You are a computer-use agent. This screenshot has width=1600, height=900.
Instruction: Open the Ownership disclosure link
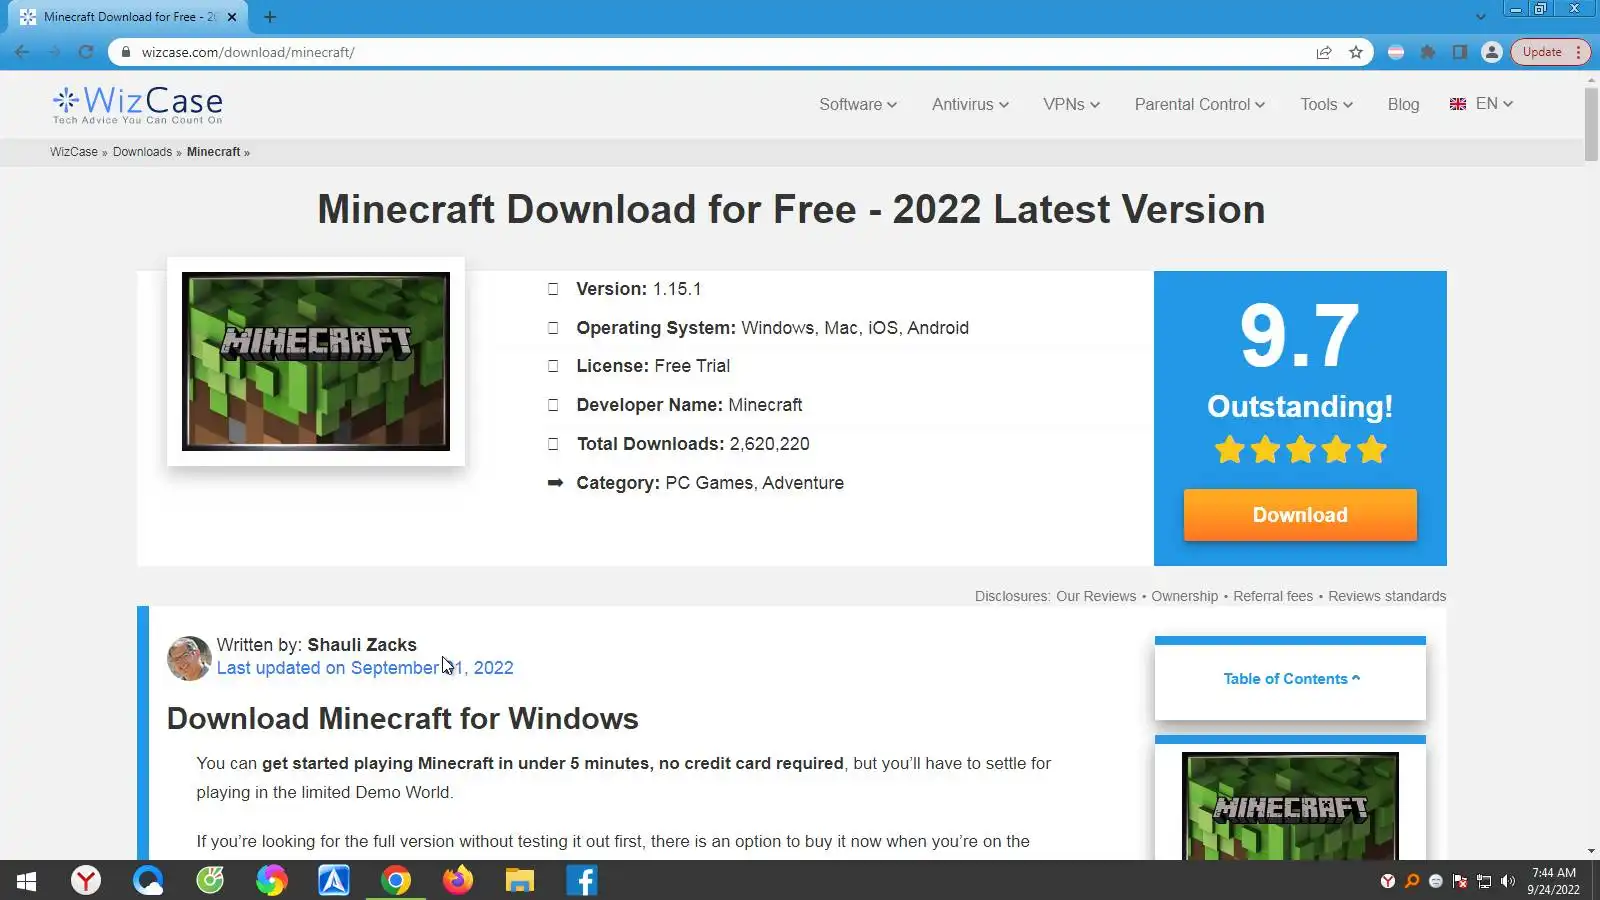pos(1185,596)
